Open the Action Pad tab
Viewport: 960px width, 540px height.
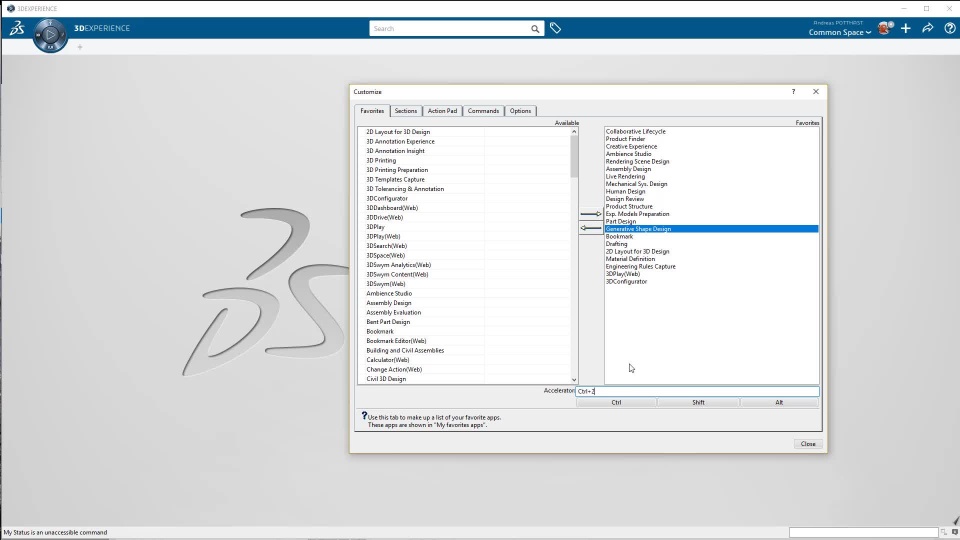pos(442,111)
